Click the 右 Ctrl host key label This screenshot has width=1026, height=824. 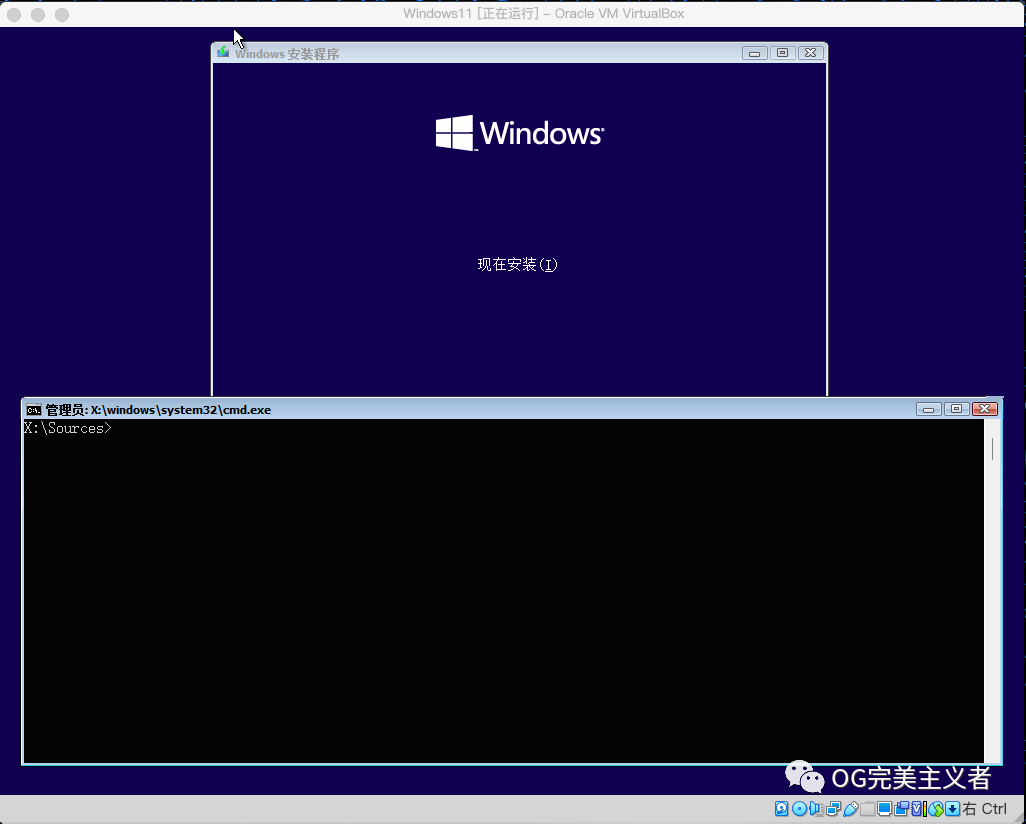(985, 809)
